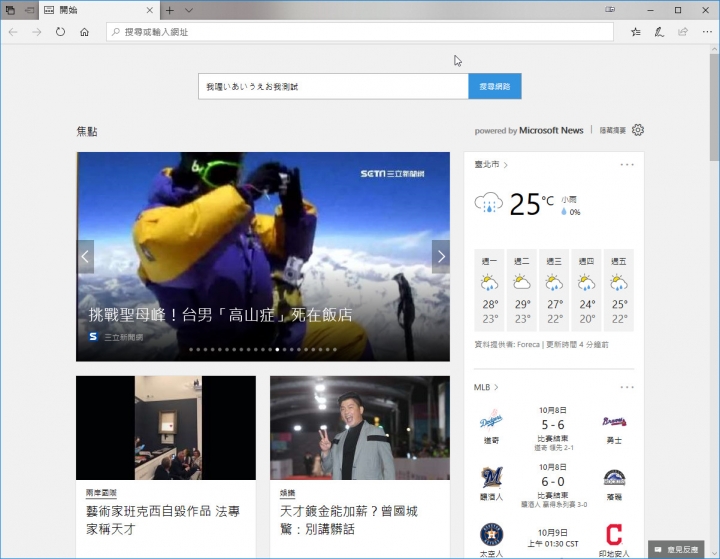720x559 pixels.
Task: Show previous slide in news carousel
Action: coord(85,257)
